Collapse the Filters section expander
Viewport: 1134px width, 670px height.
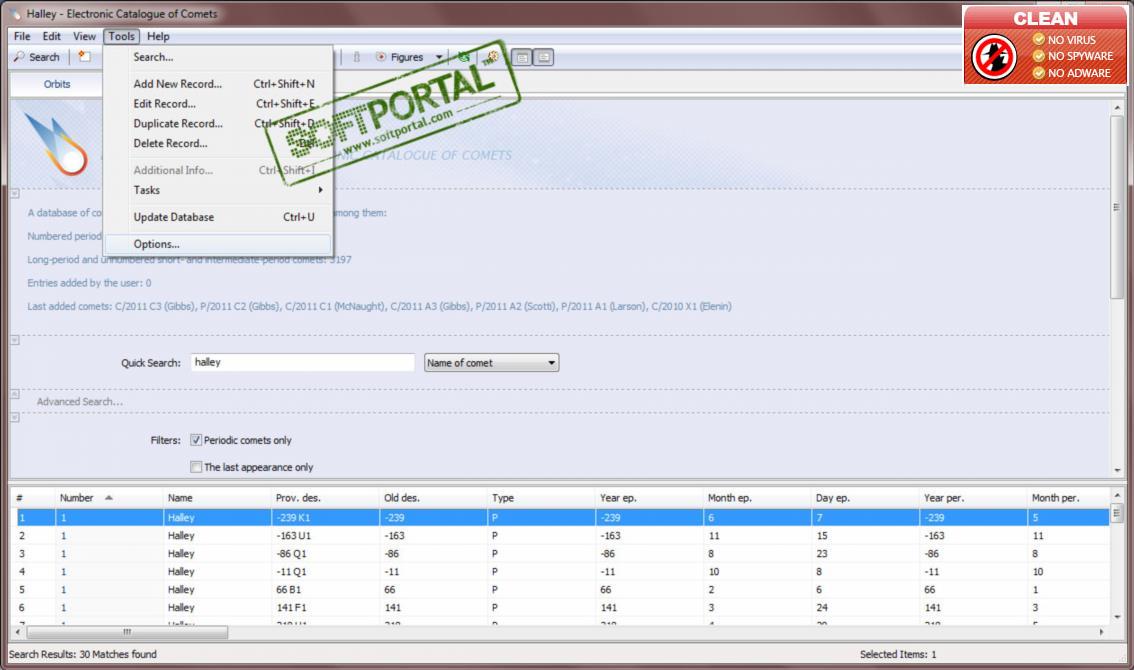[14, 417]
